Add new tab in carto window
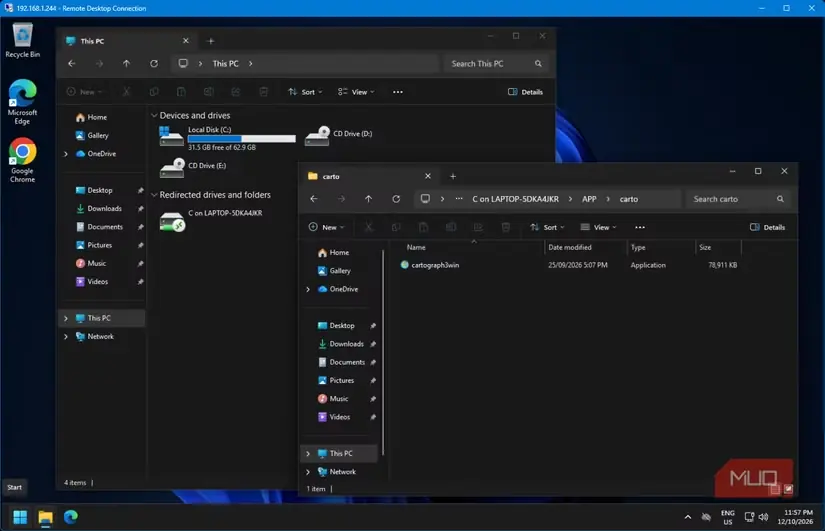The height and width of the screenshot is (531, 825). click(453, 176)
